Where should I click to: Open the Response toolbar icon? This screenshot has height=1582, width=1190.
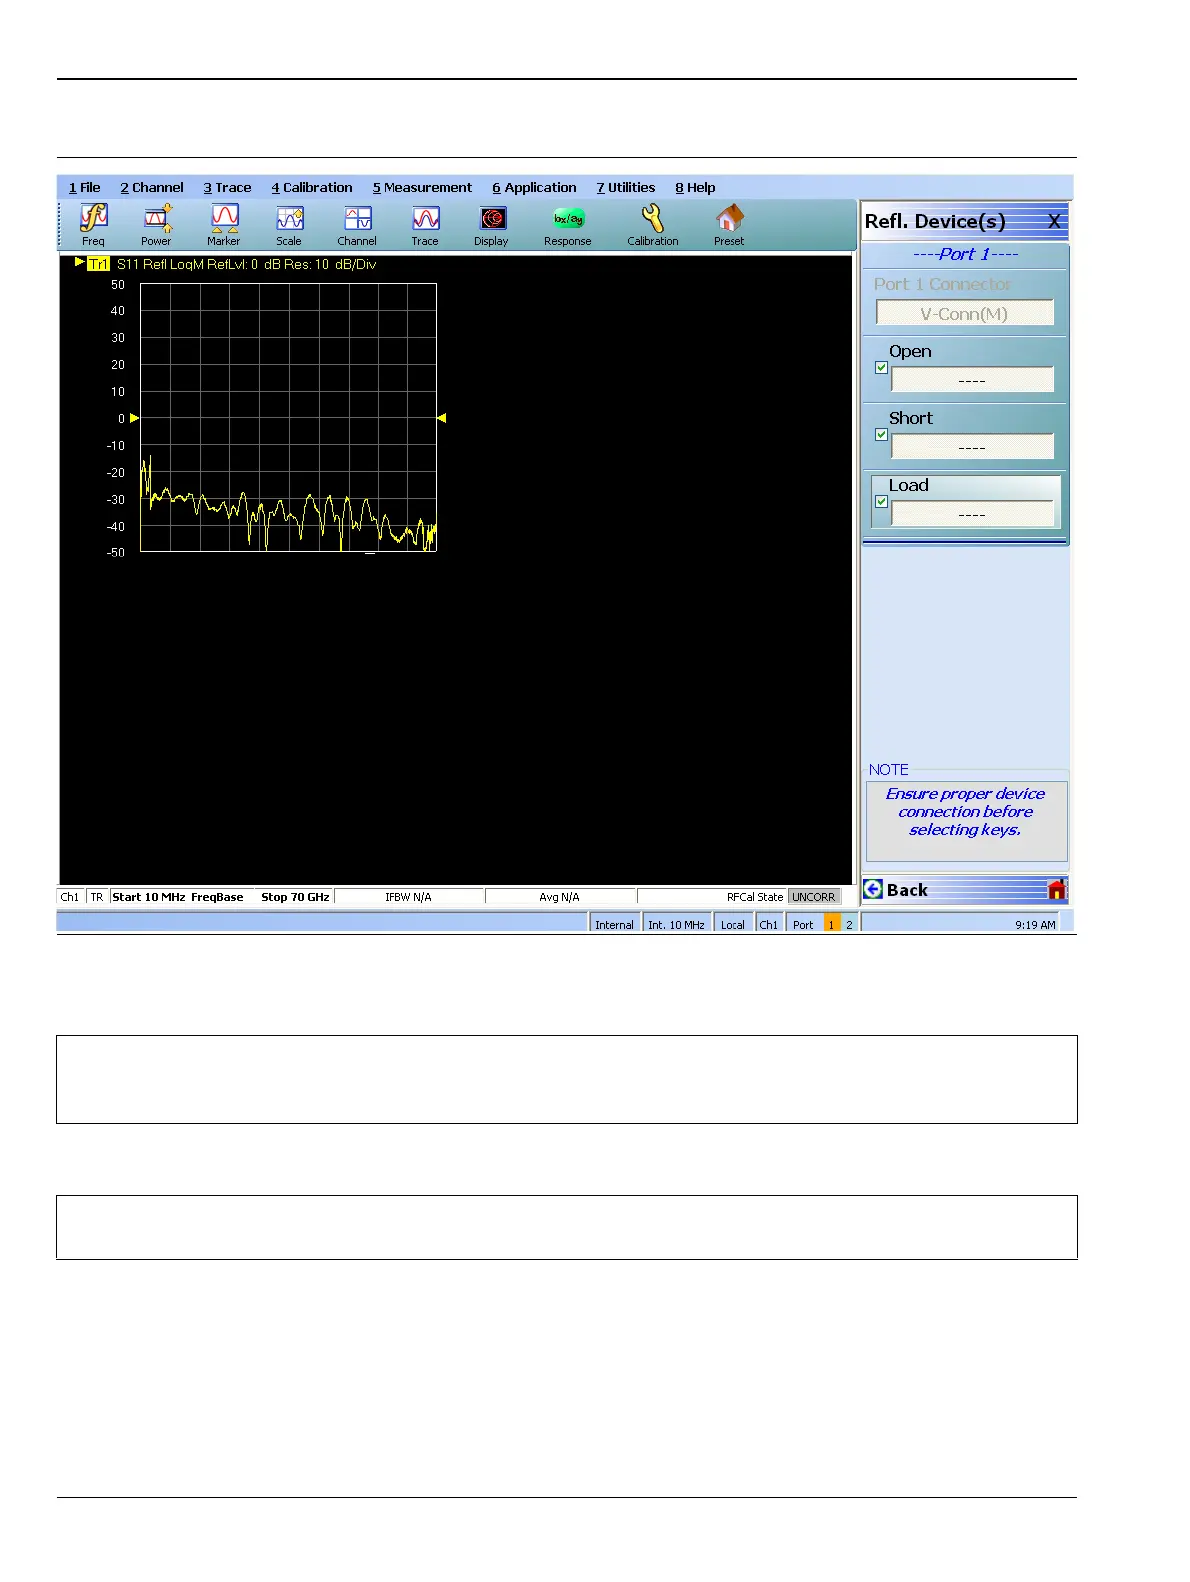pyautogui.click(x=568, y=224)
